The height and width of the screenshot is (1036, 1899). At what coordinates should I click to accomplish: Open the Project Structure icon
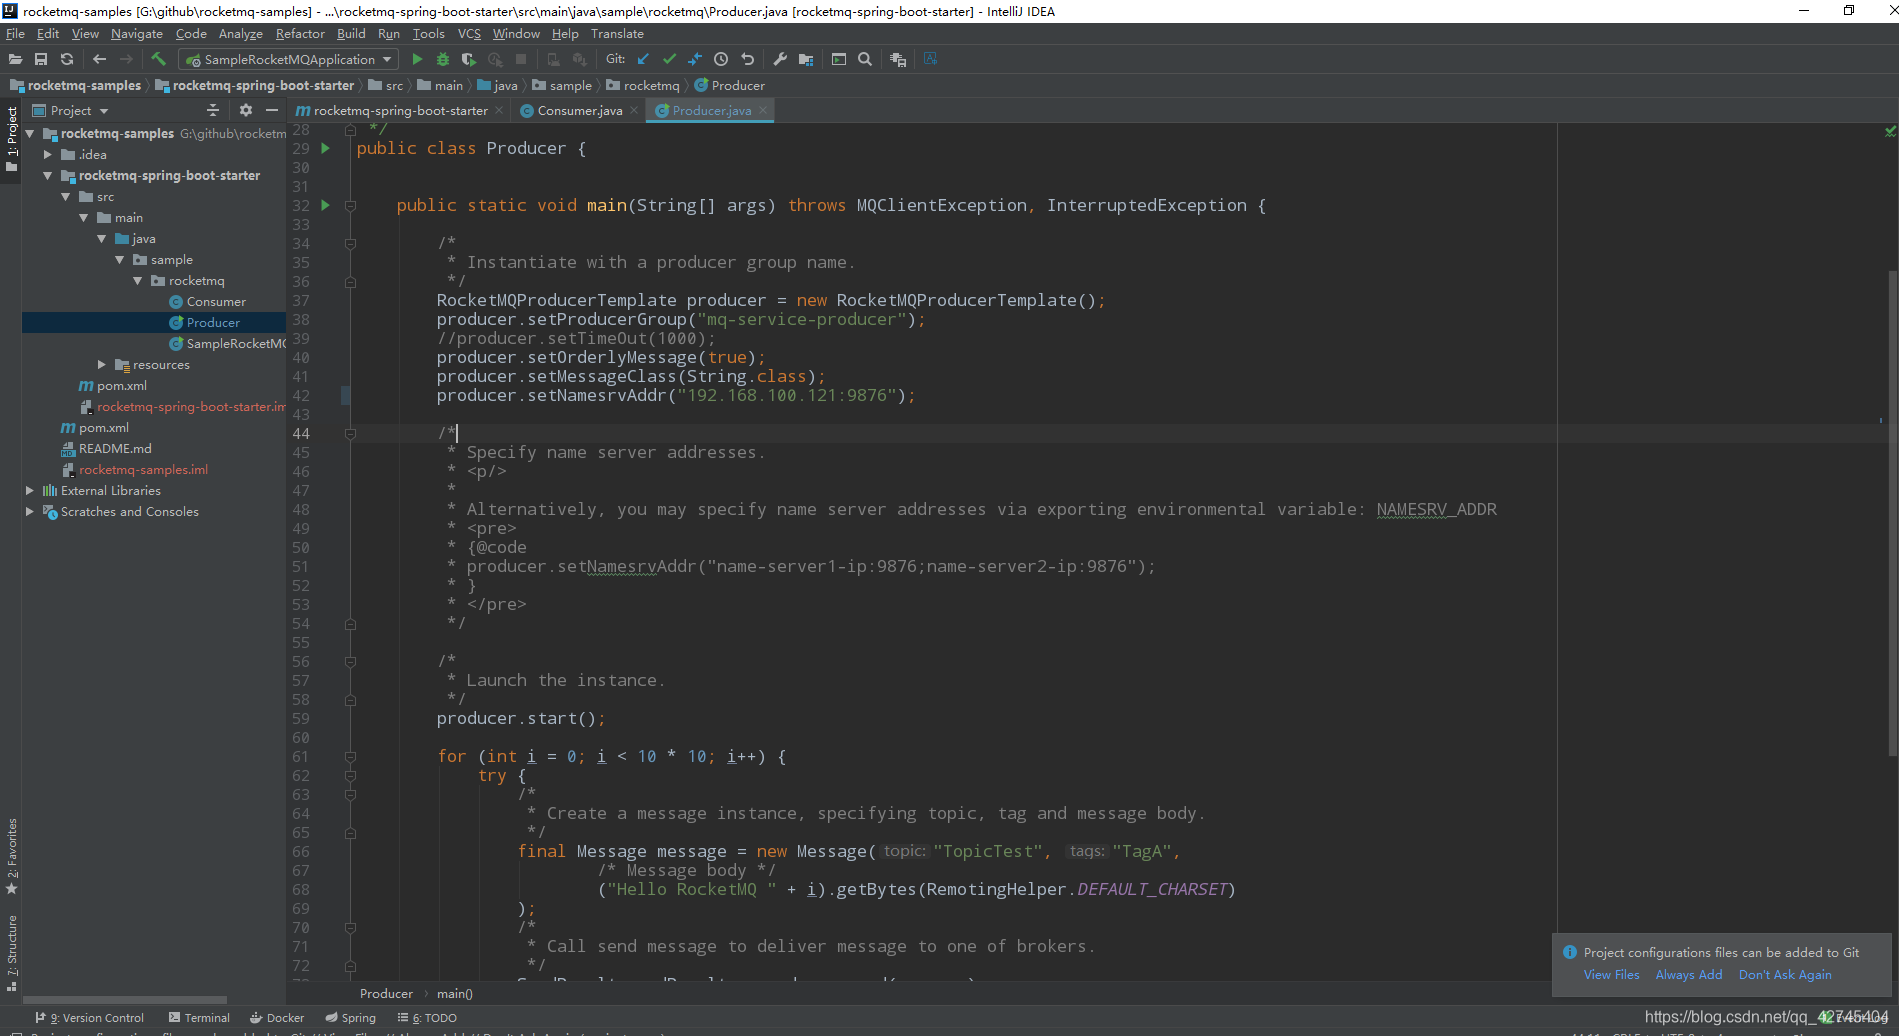point(806,59)
